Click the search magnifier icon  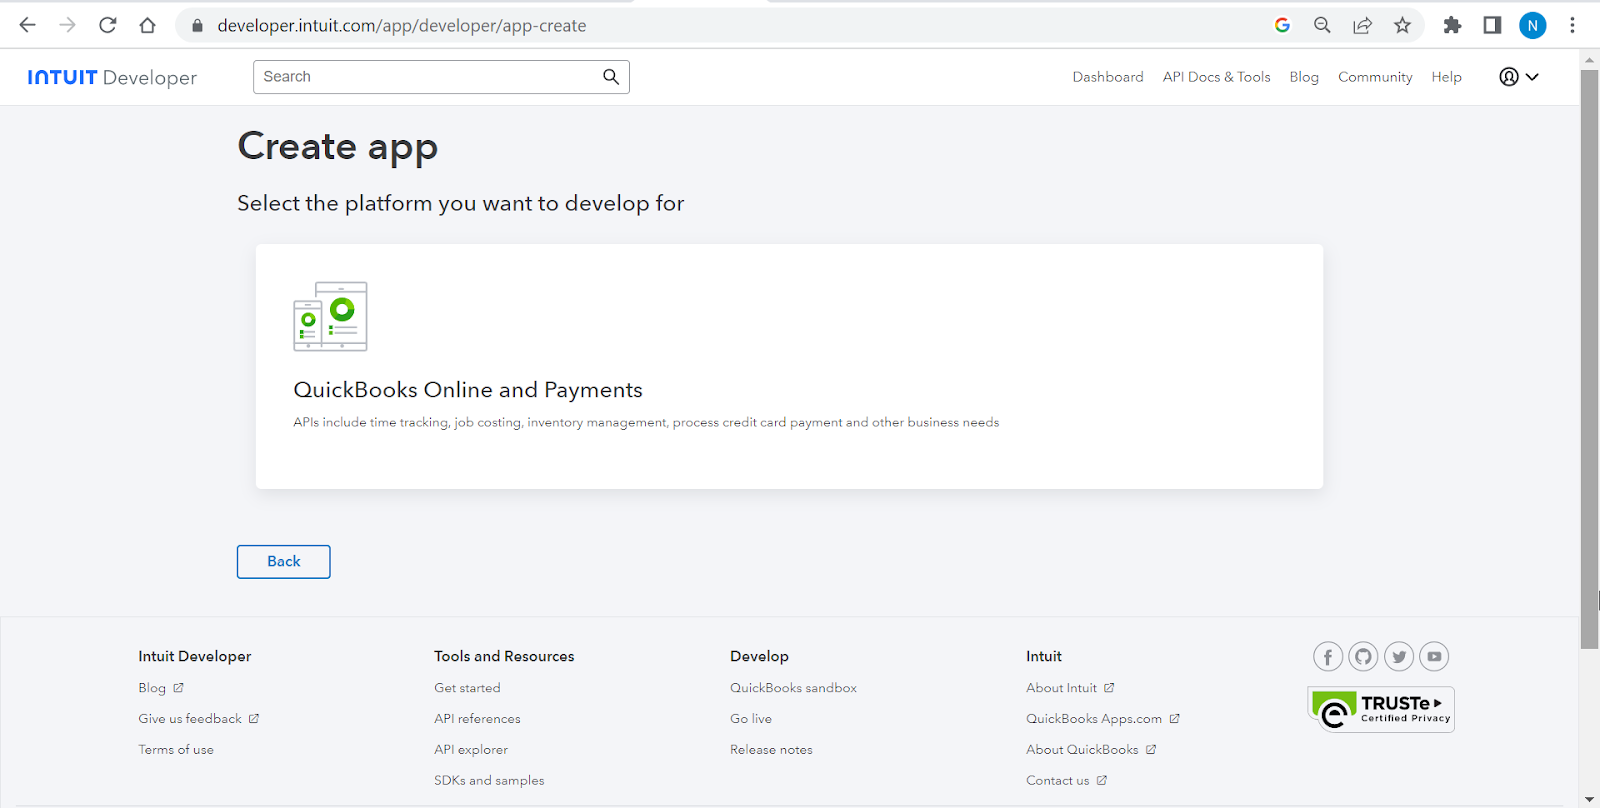pos(611,76)
